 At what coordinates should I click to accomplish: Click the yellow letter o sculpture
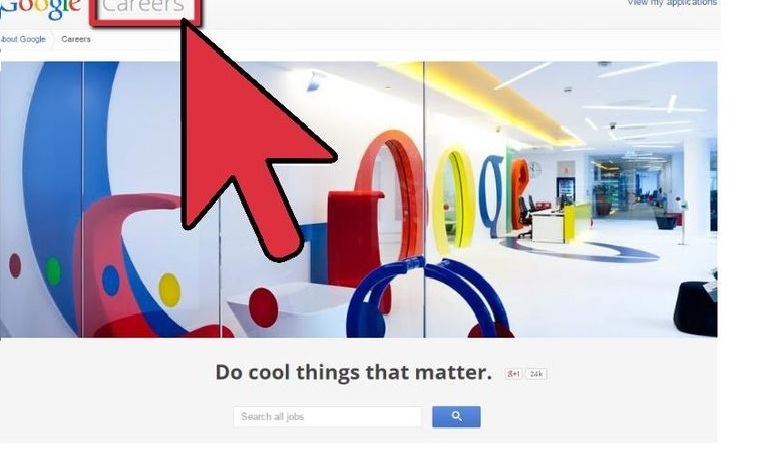click(454, 201)
